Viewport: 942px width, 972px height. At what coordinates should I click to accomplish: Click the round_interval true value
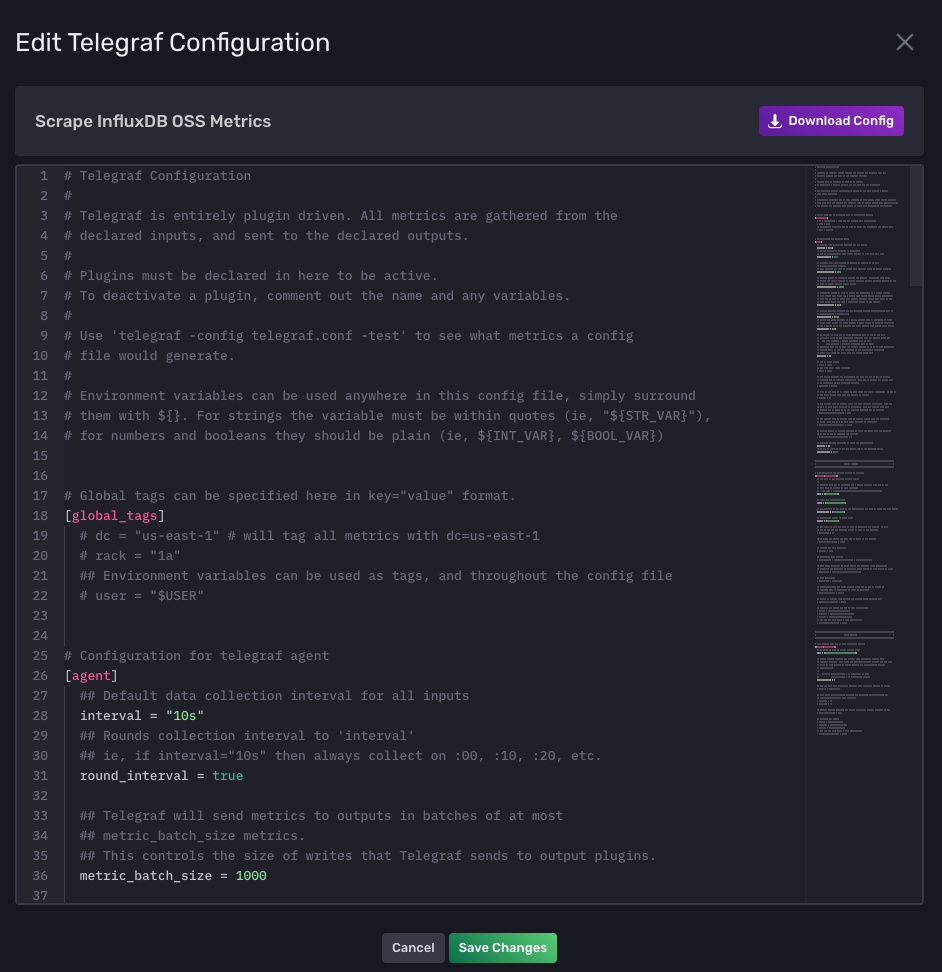227,776
